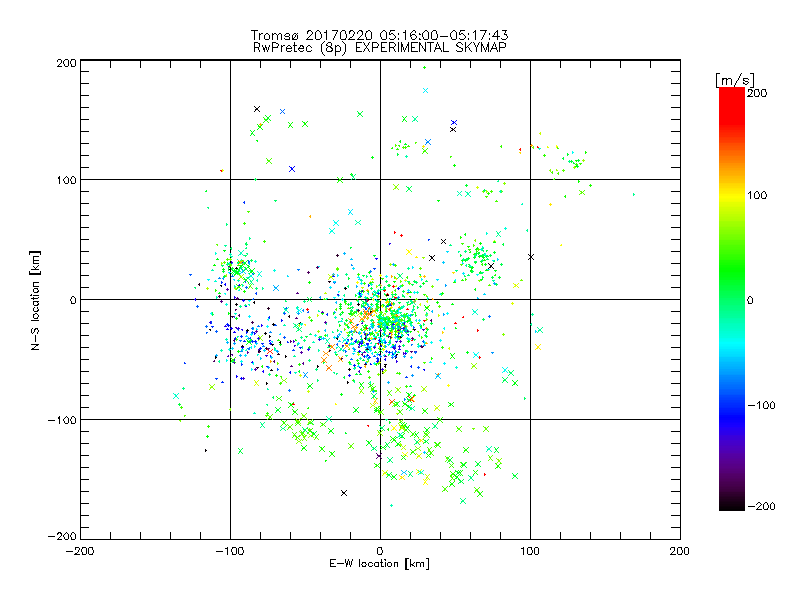Click the subtitle 'RwPretec (8p) EXPERIMENTAL SKYMAP'

(x=380, y=48)
